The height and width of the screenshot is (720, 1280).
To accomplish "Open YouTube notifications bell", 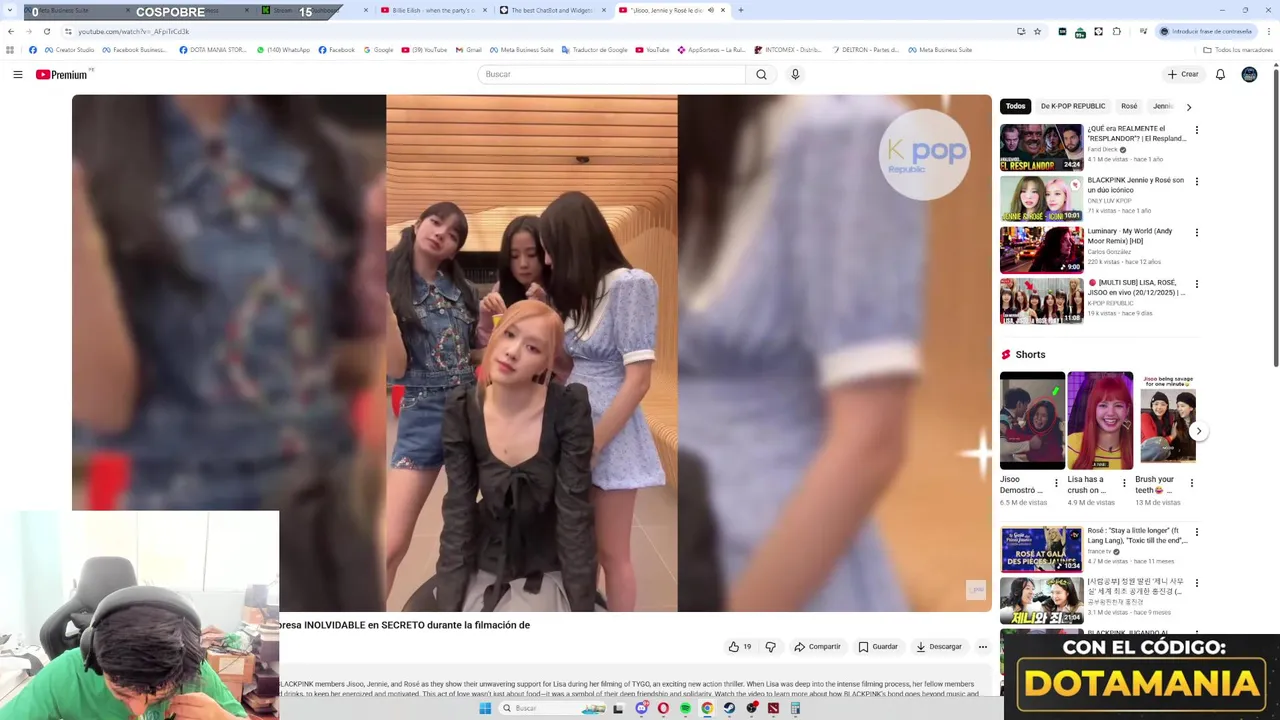I will click(x=1220, y=74).
